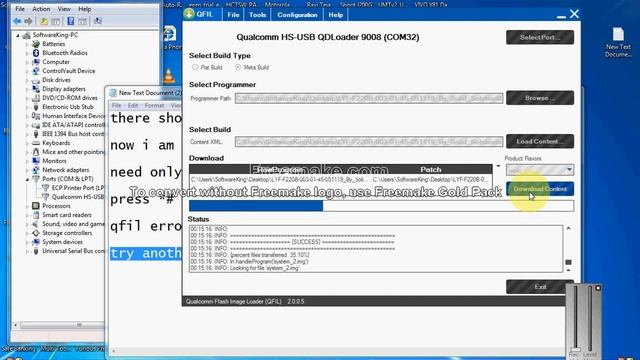The width and height of the screenshot is (640, 360).
Task: Click Bluetooth Radios icon
Action: click(36, 53)
